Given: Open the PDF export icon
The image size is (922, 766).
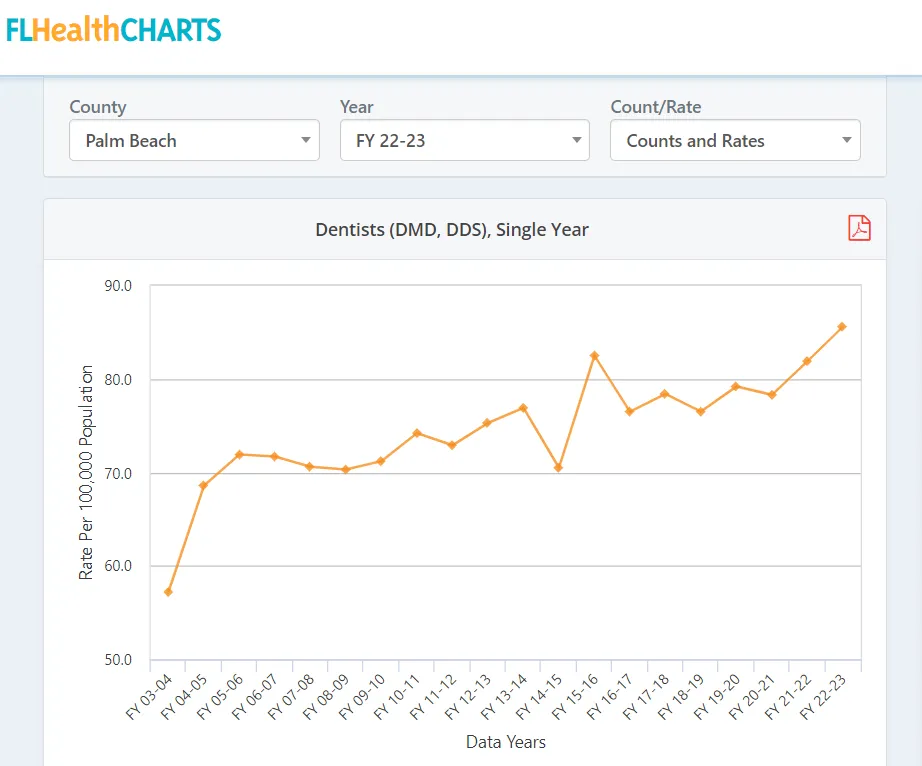Looking at the screenshot, I should [x=858, y=228].
